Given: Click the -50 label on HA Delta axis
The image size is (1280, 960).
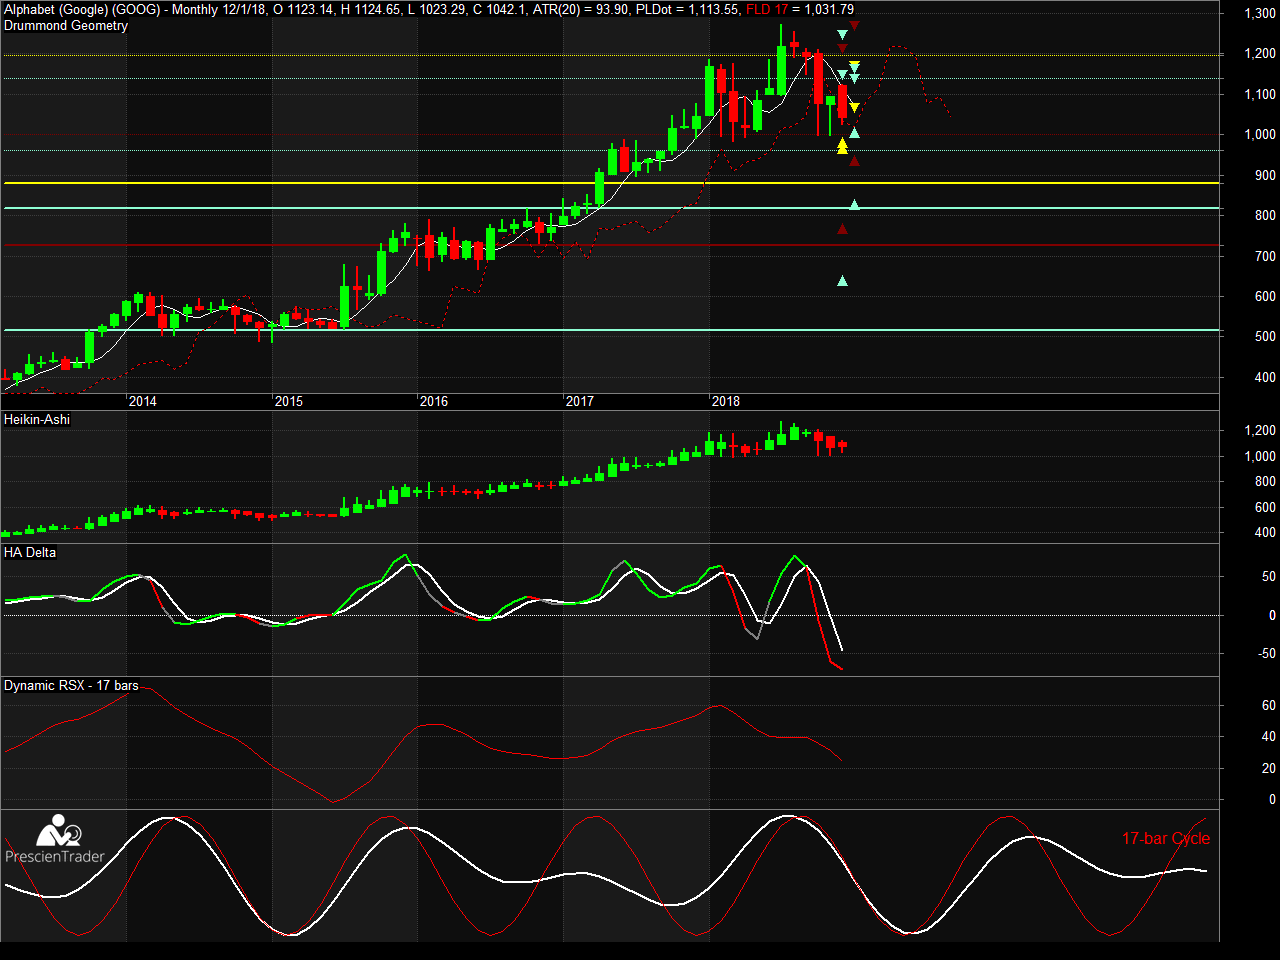Looking at the screenshot, I should click(x=1267, y=654).
